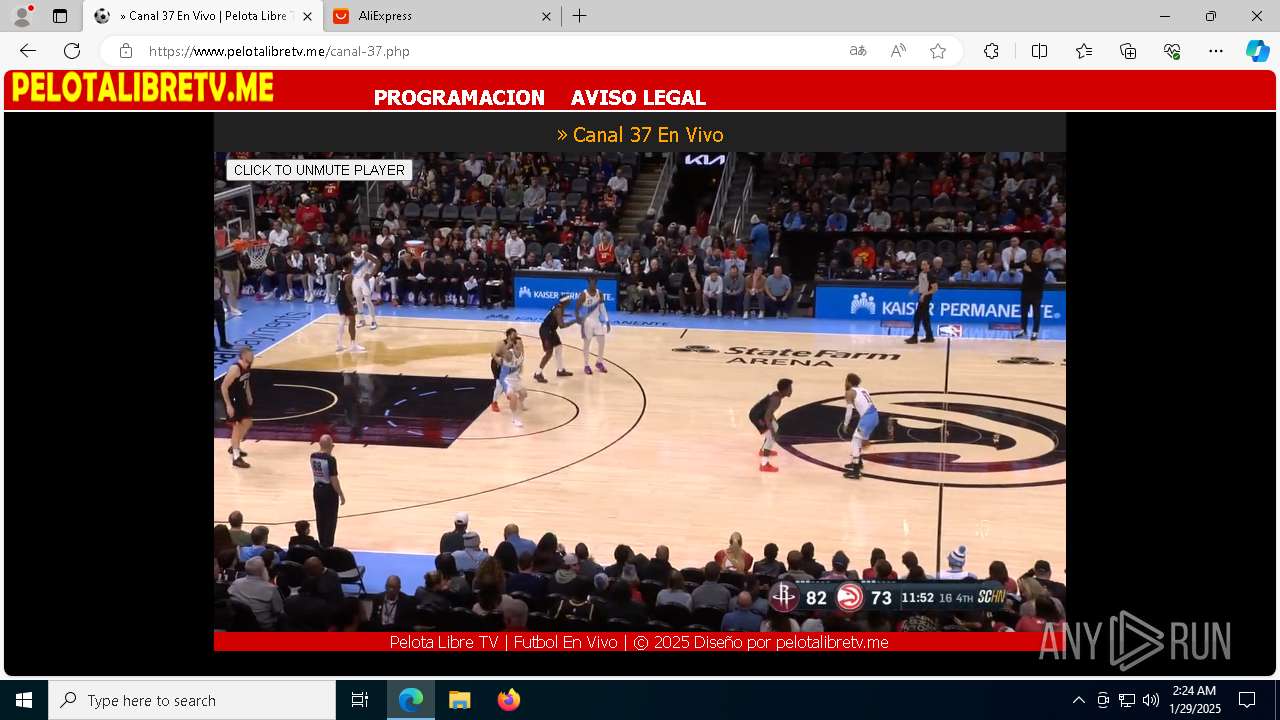The height and width of the screenshot is (720, 1280).
Task: Click the taskbar search box
Action: coord(192,700)
